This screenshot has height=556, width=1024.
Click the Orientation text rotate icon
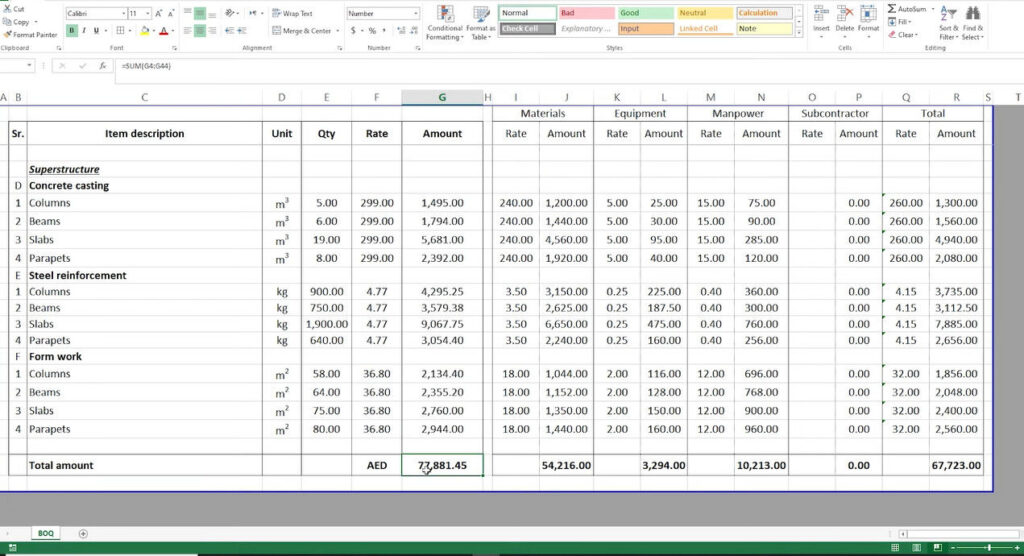pyautogui.click(x=230, y=13)
